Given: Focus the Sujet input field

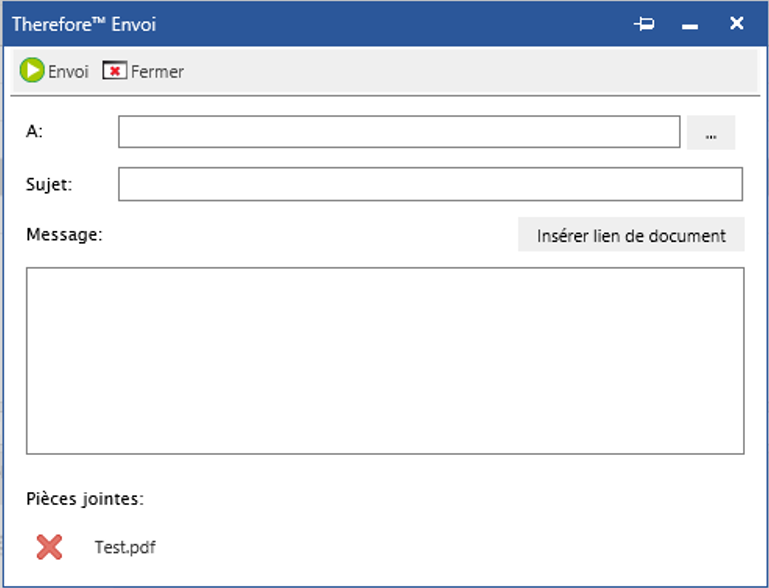Looking at the screenshot, I should coord(430,184).
